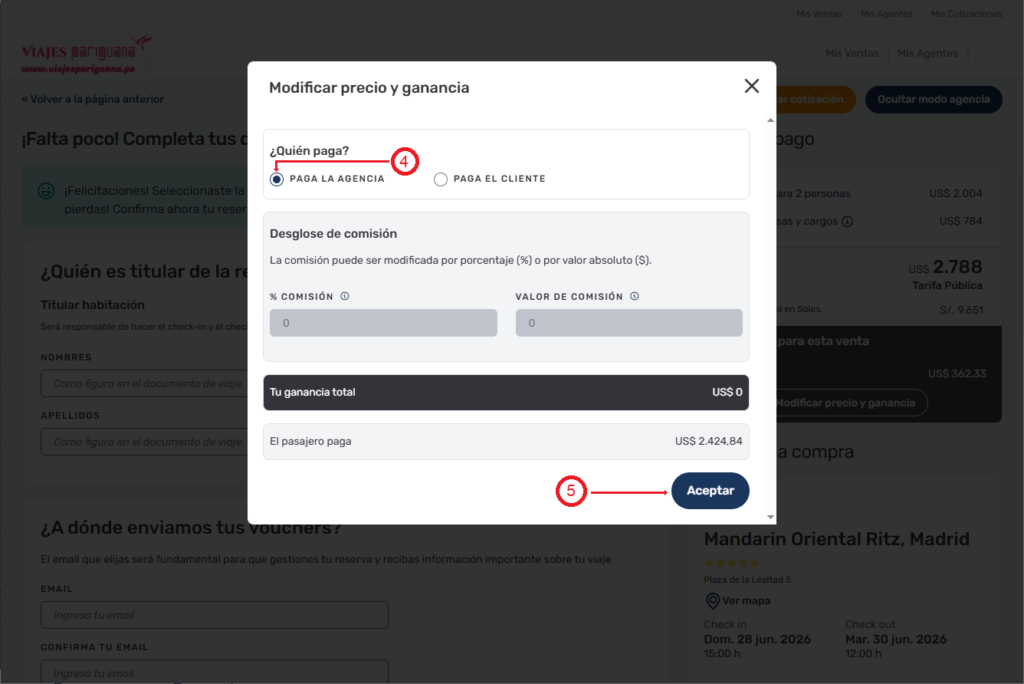
Task: Open Mis Agentes in the header menu
Action: click(927, 53)
